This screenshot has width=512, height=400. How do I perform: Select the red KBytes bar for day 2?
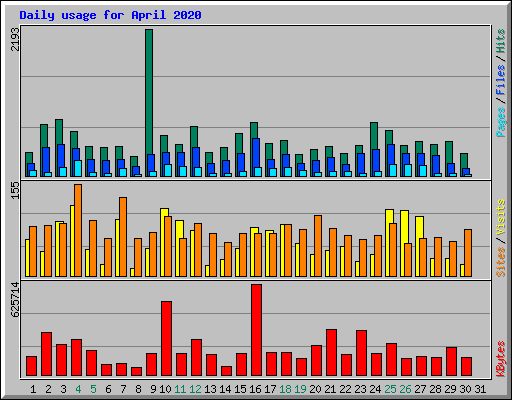click(x=46, y=354)
